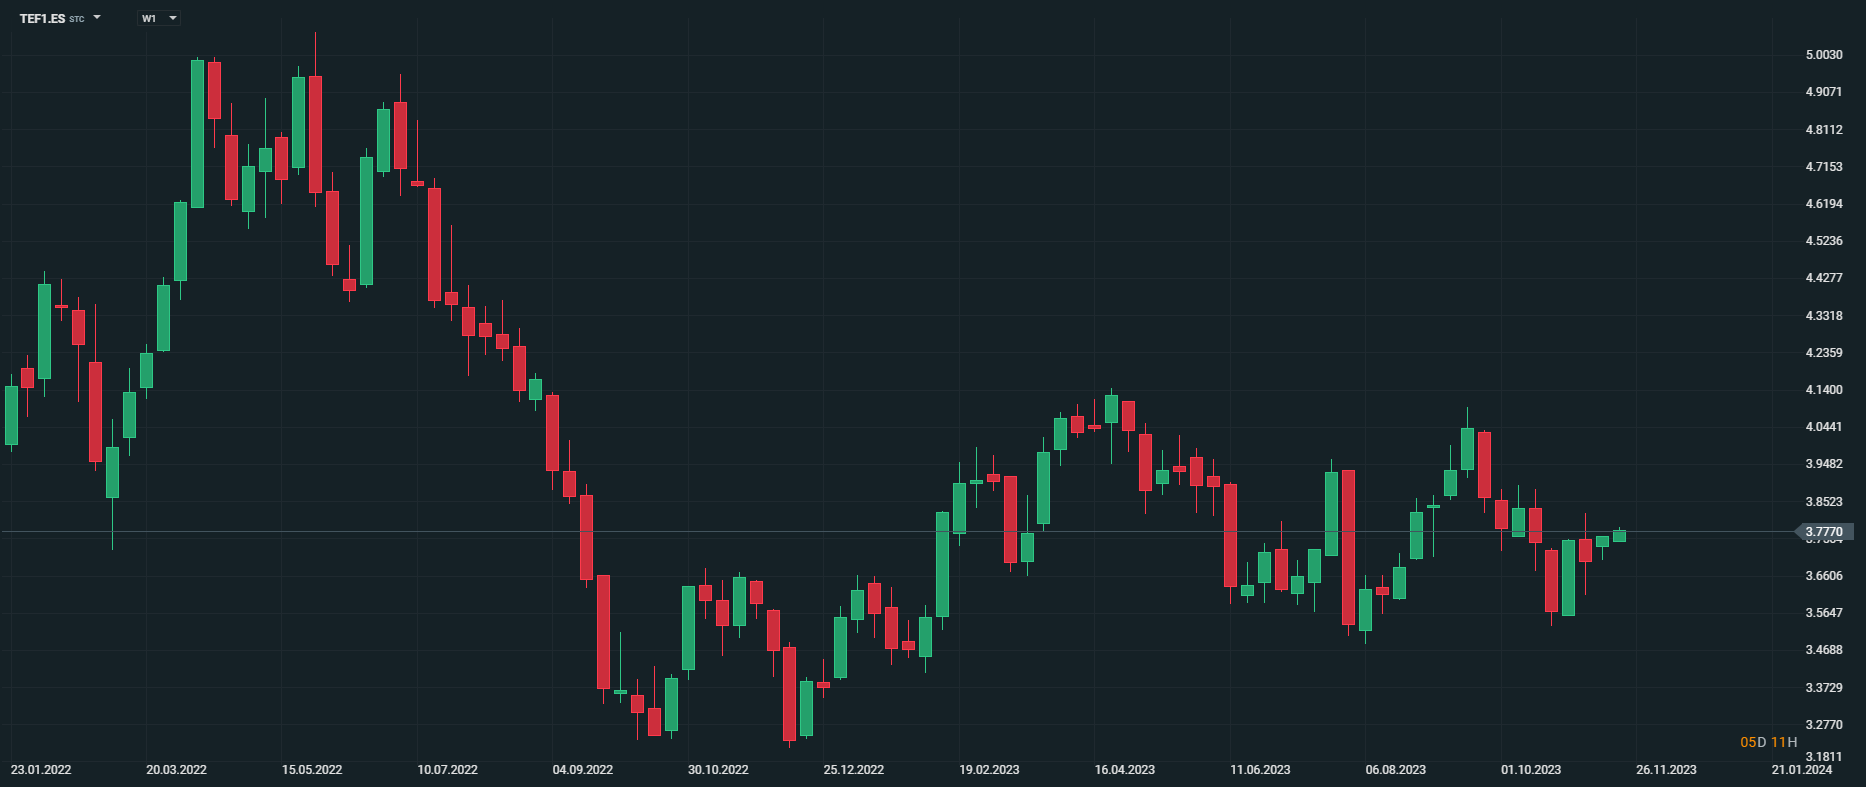Image resolution: width=1866 pixels, height=787 pixels.
Task: Select the current price tag 3.7770
Action: [x=1824, y=532]
